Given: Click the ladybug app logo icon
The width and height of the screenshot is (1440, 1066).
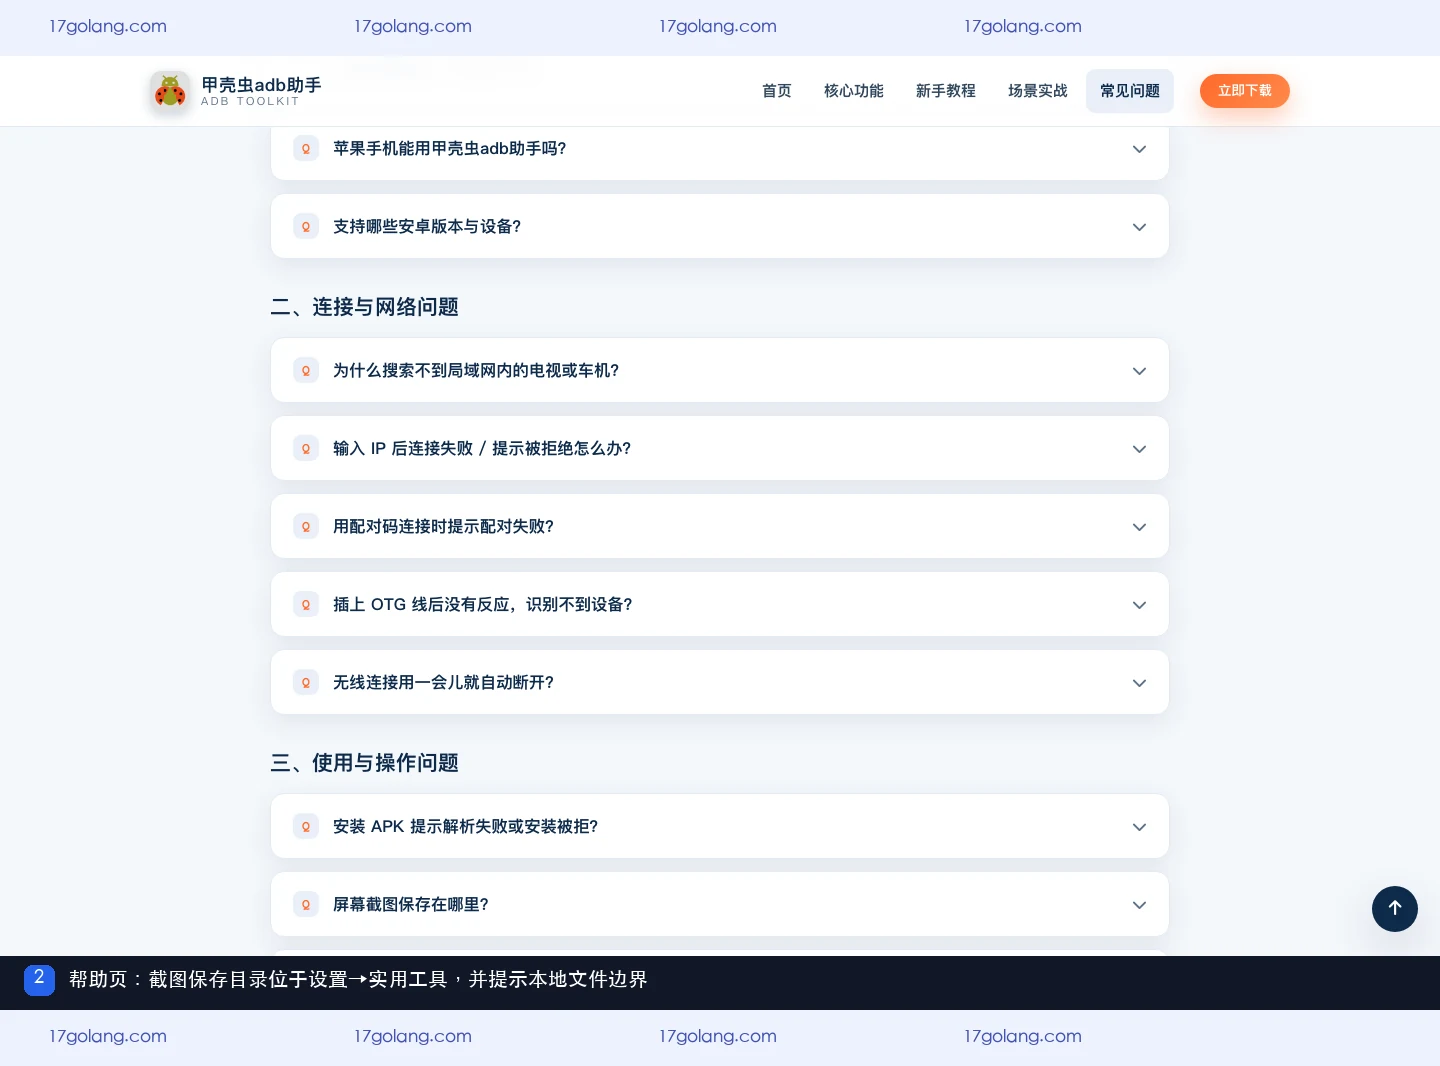Looking at the screenshot, I should (x=170, y=91).
